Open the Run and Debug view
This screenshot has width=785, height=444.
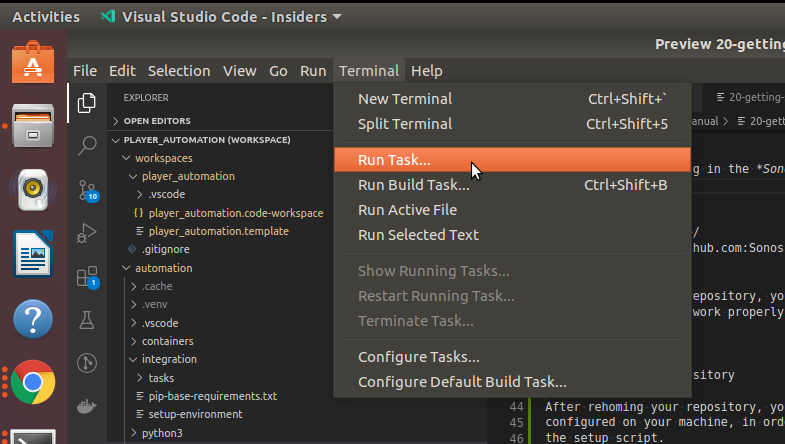[87, 234]
